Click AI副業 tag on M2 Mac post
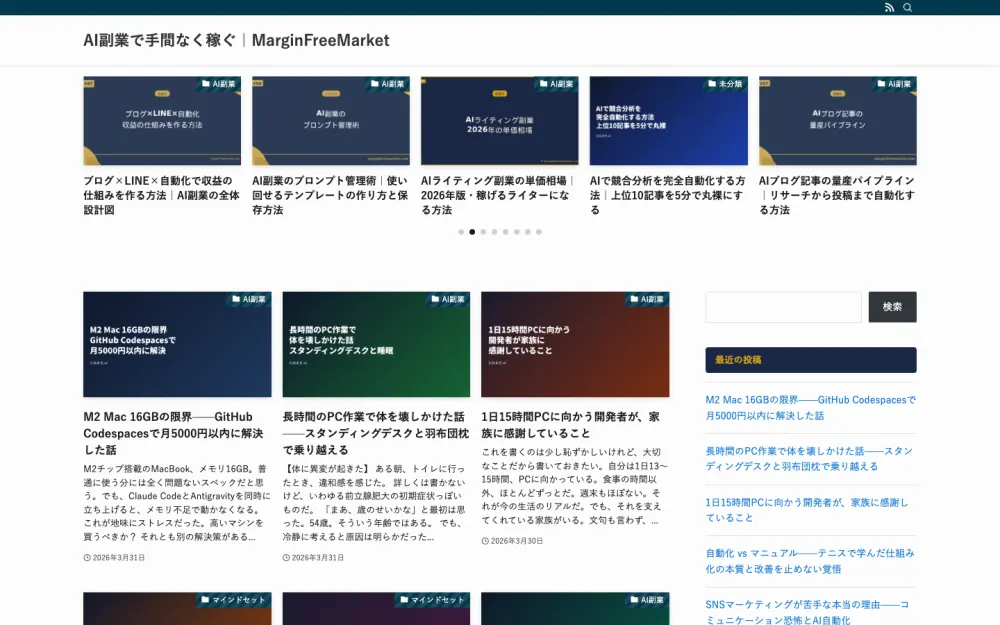The image size is (1000, 625). pos(249,299)
